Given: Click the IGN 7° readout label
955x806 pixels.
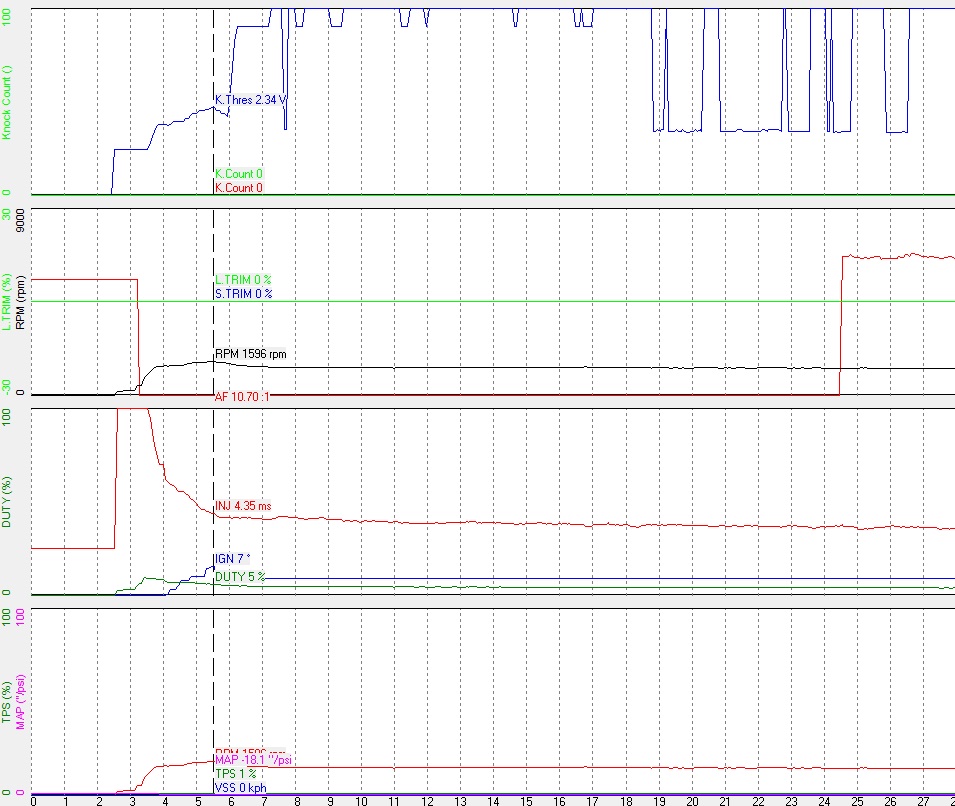Looking at the screenshot, I should pos(229,559).
